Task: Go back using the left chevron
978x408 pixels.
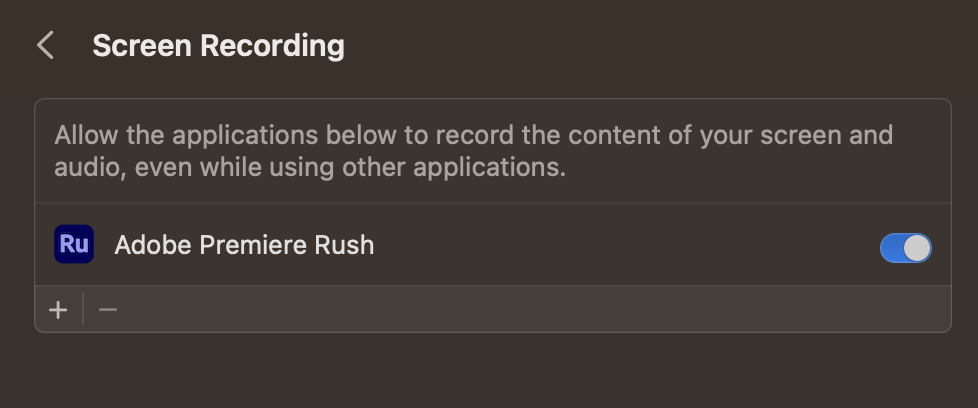Action: [45, 46]
